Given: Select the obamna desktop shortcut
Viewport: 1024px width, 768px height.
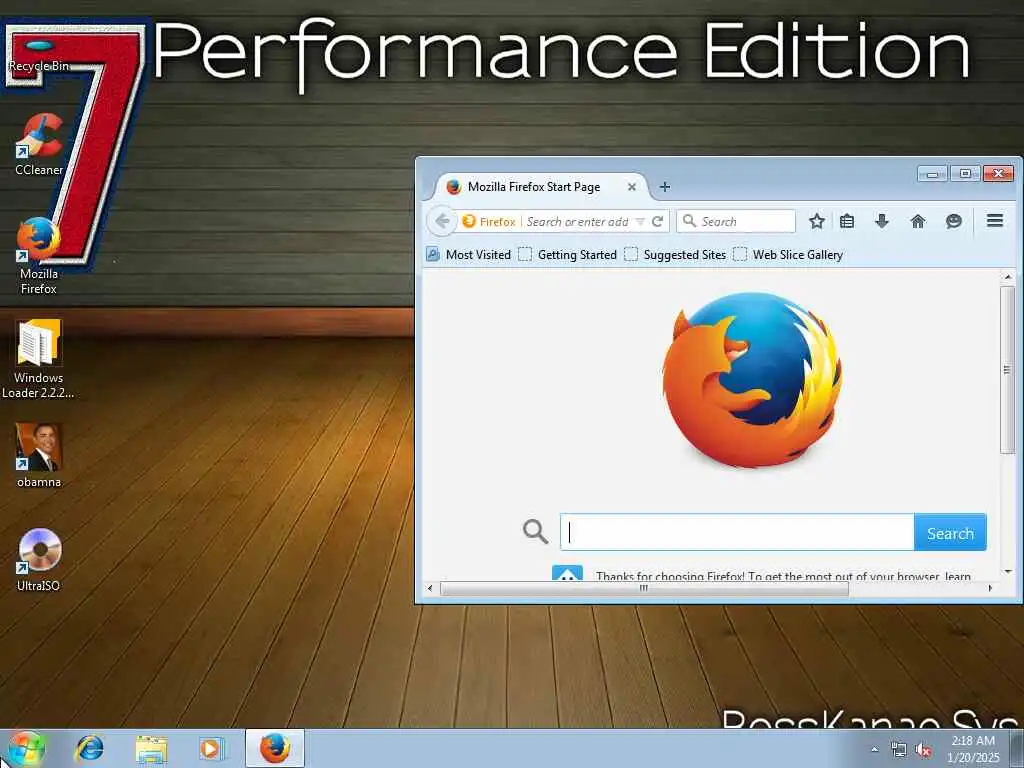Looking at the screenshot, I should coord(39,455).
